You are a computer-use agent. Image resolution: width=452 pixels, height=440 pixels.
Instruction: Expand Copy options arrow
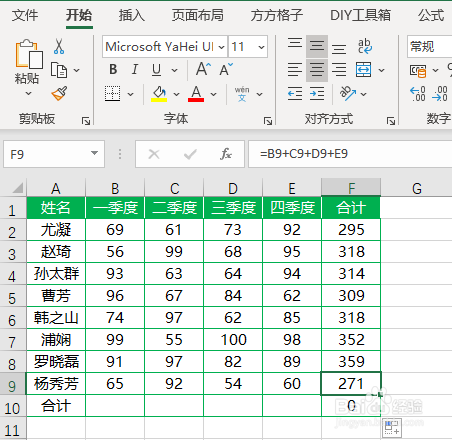coord(77,70)
